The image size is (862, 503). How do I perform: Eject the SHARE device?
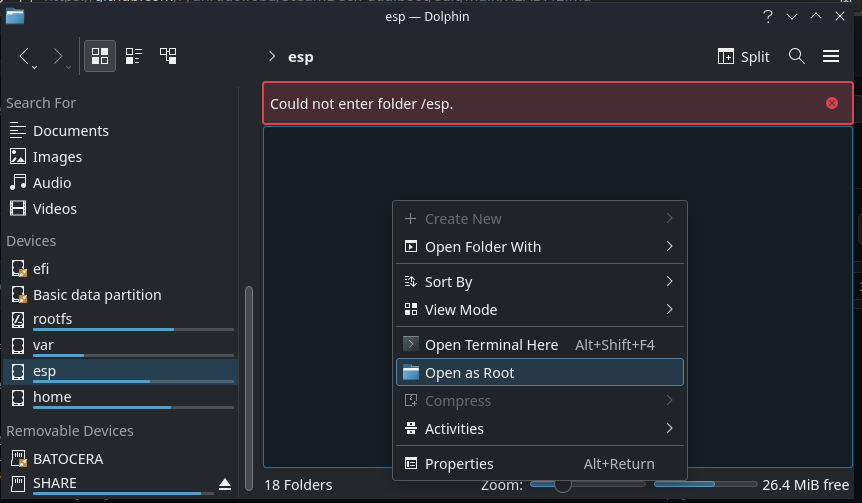(x=225, y=484)
